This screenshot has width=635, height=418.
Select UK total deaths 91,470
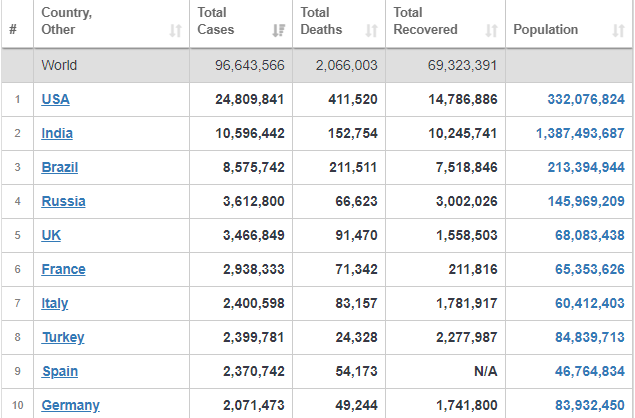click(356, 235)
